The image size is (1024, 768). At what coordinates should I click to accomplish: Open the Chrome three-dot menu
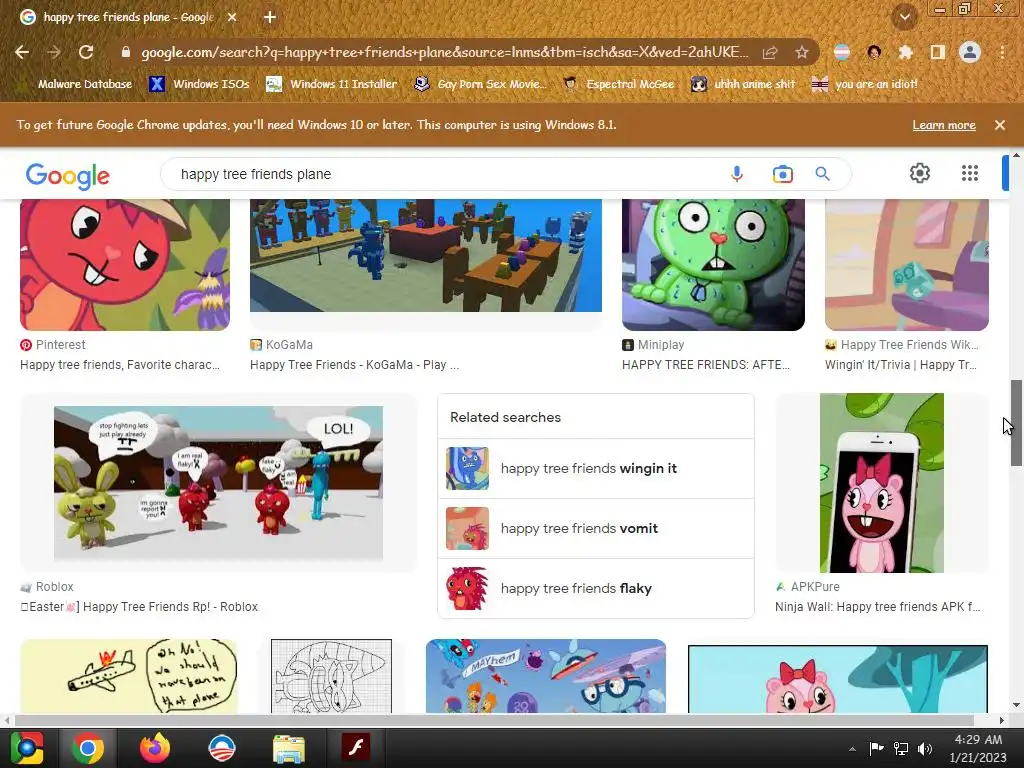click(1002, 52)
